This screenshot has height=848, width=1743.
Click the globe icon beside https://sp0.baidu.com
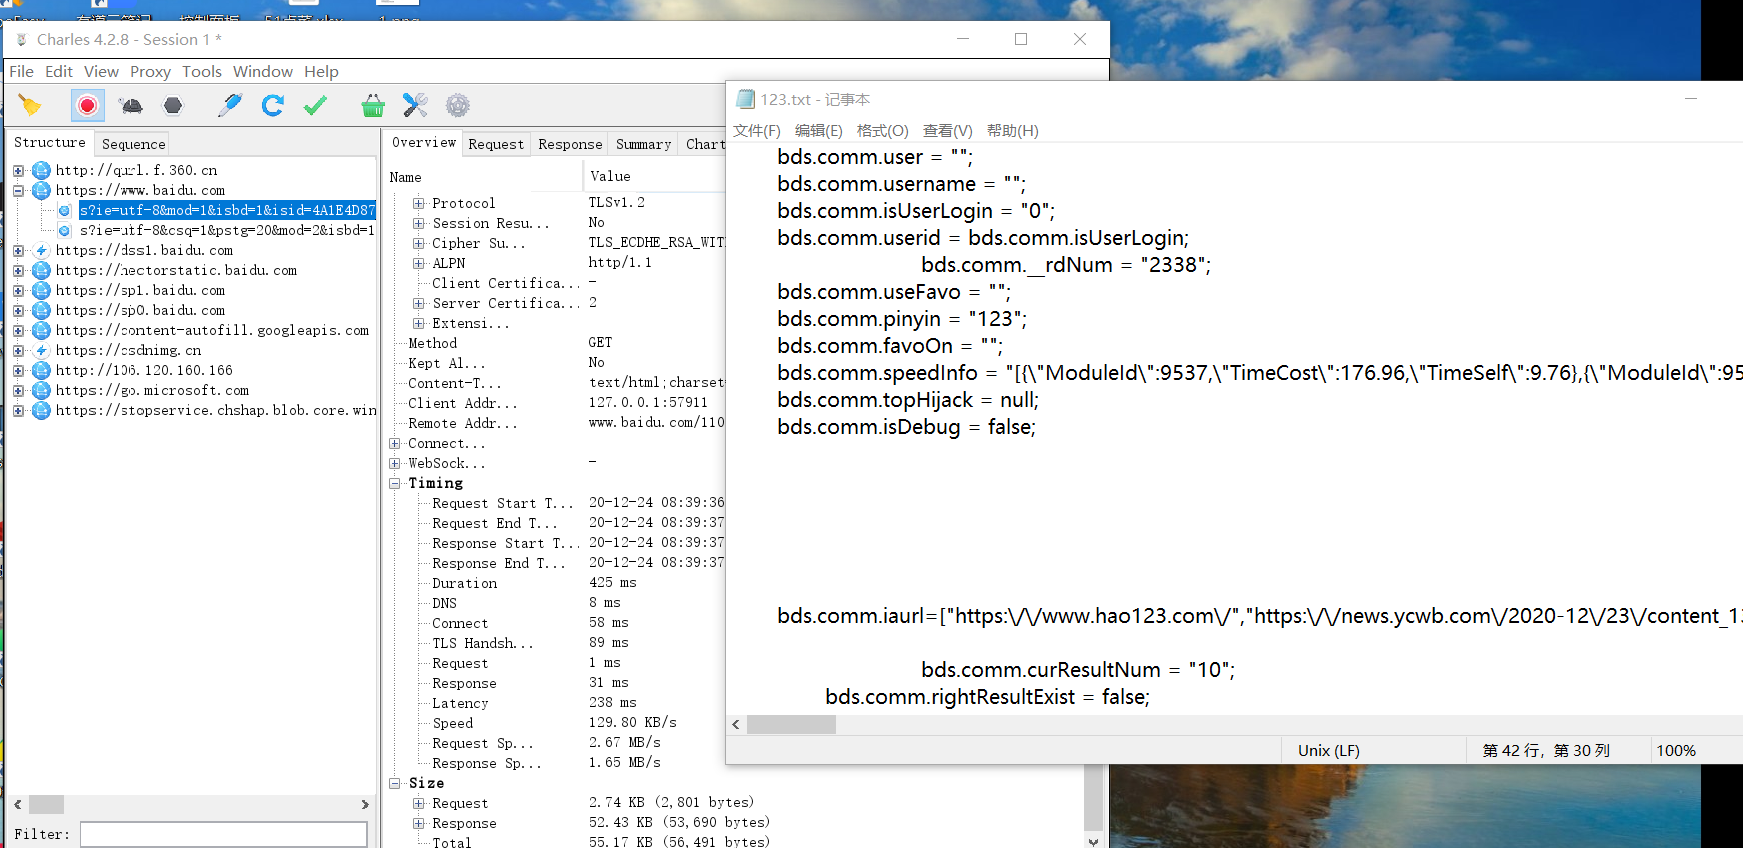coord(41,310)
